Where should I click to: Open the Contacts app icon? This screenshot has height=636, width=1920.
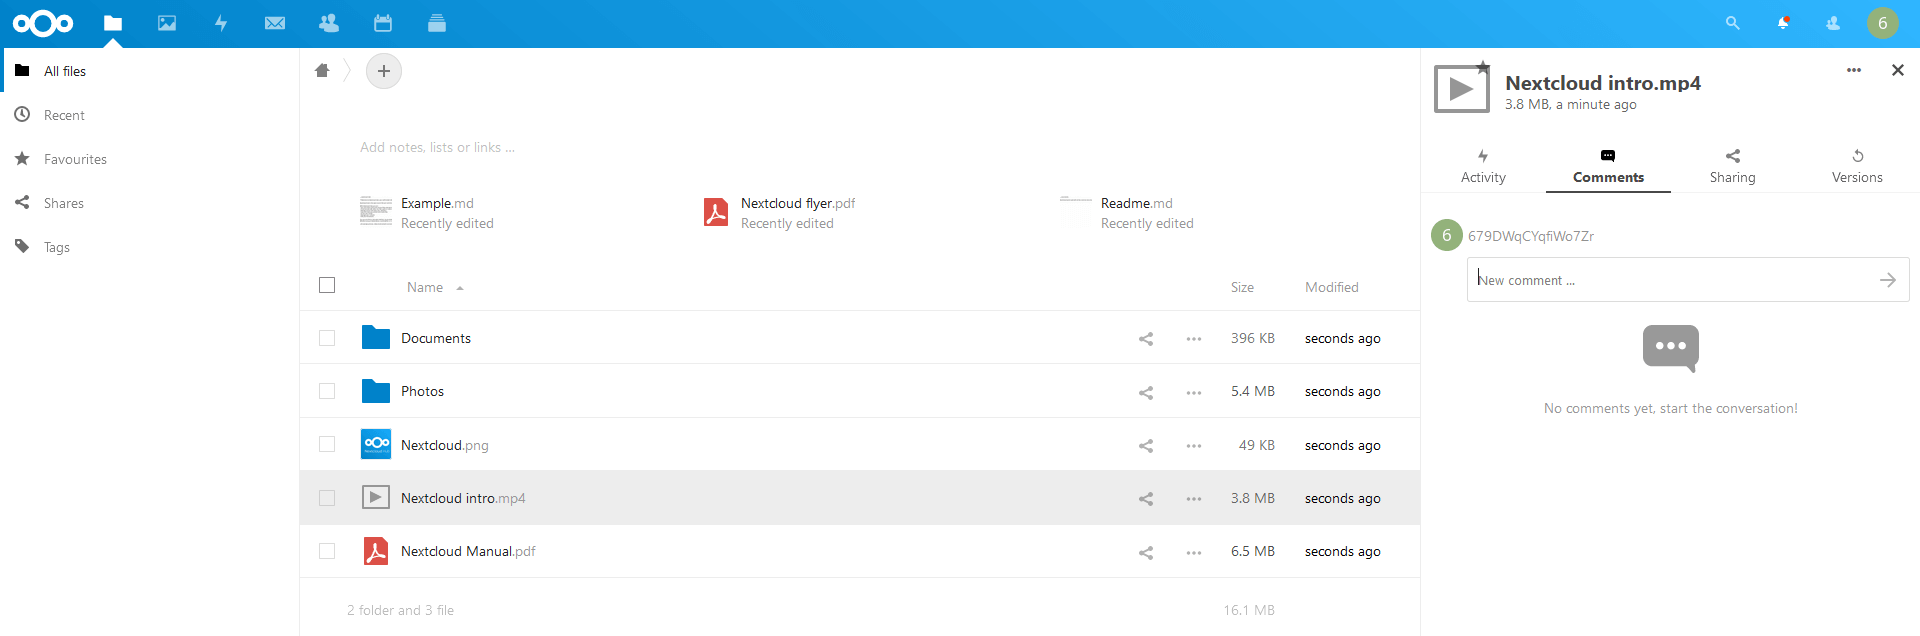pyautogui.click(x=329, y=23)
